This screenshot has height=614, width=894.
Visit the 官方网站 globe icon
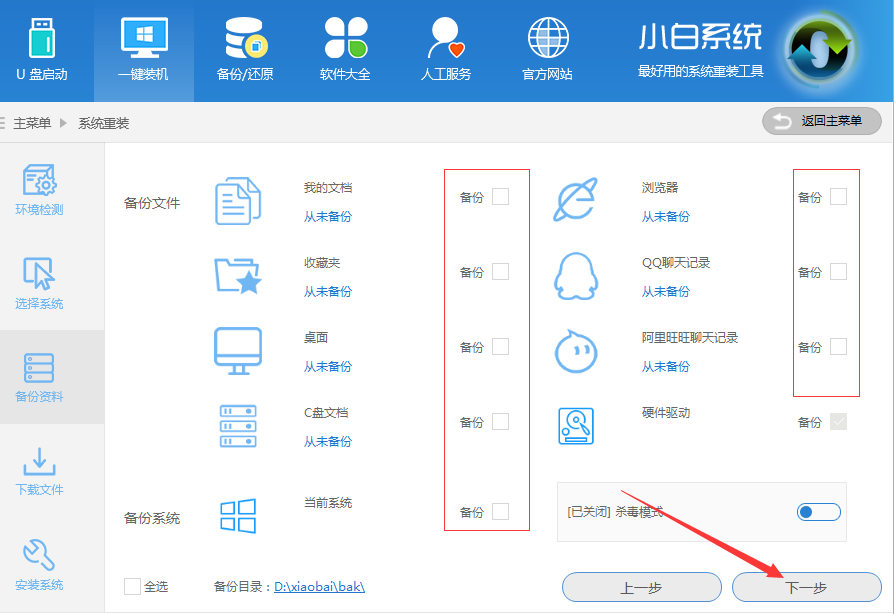(x=547, y=50)
